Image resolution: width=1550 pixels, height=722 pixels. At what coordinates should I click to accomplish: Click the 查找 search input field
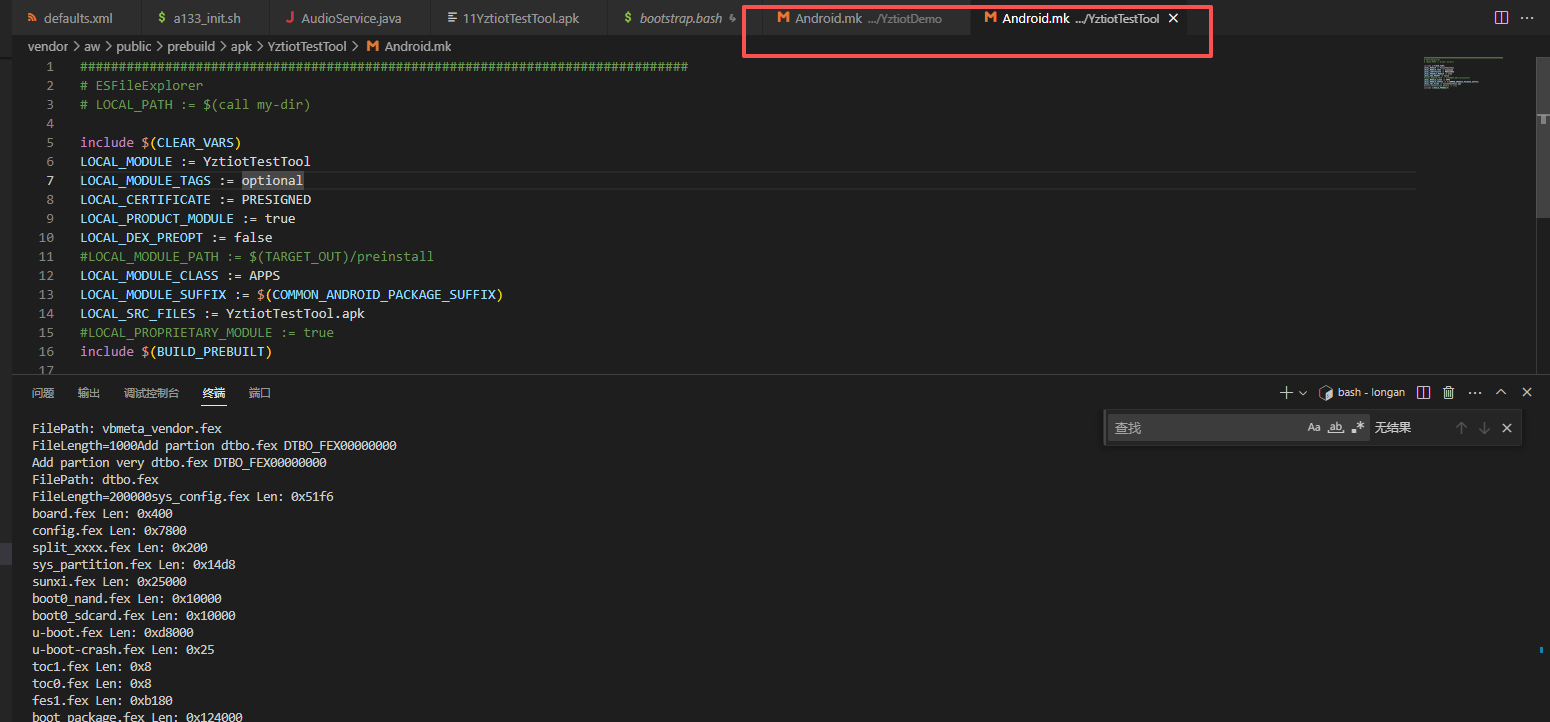tap(1205, 428)
